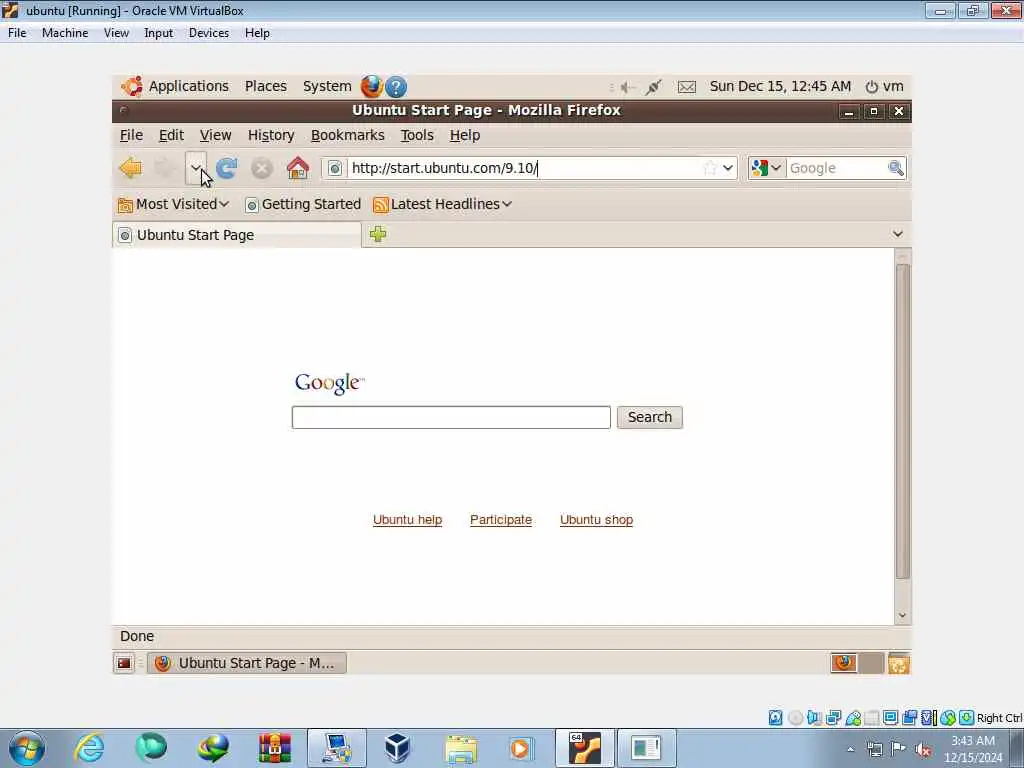Go back with the orange Back arrow
The height and width of the screenshot is (768, 1024).
point(131,168)
